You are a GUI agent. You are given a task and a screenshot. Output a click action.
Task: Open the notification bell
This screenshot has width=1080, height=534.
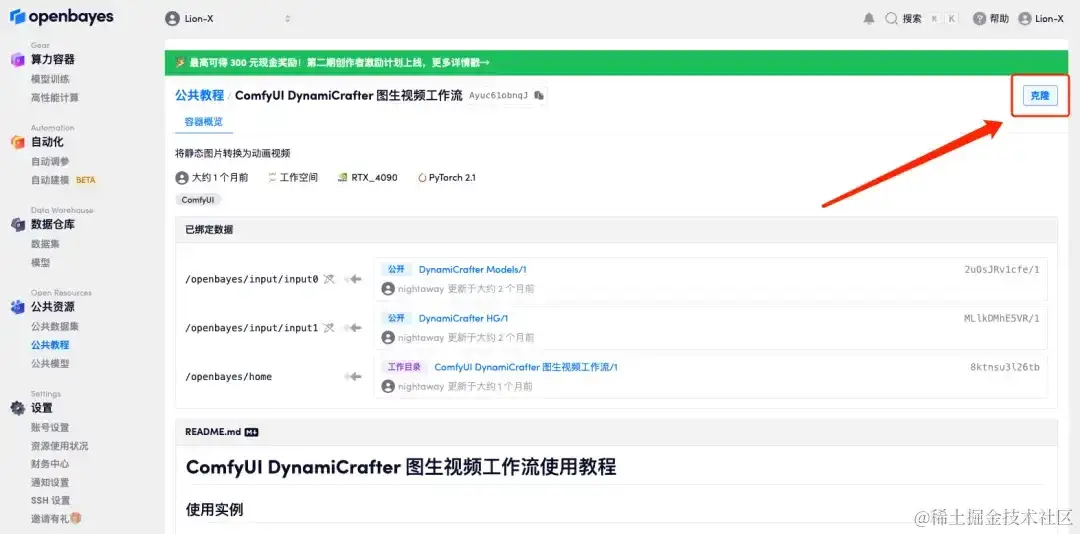[x=869, y=19]
